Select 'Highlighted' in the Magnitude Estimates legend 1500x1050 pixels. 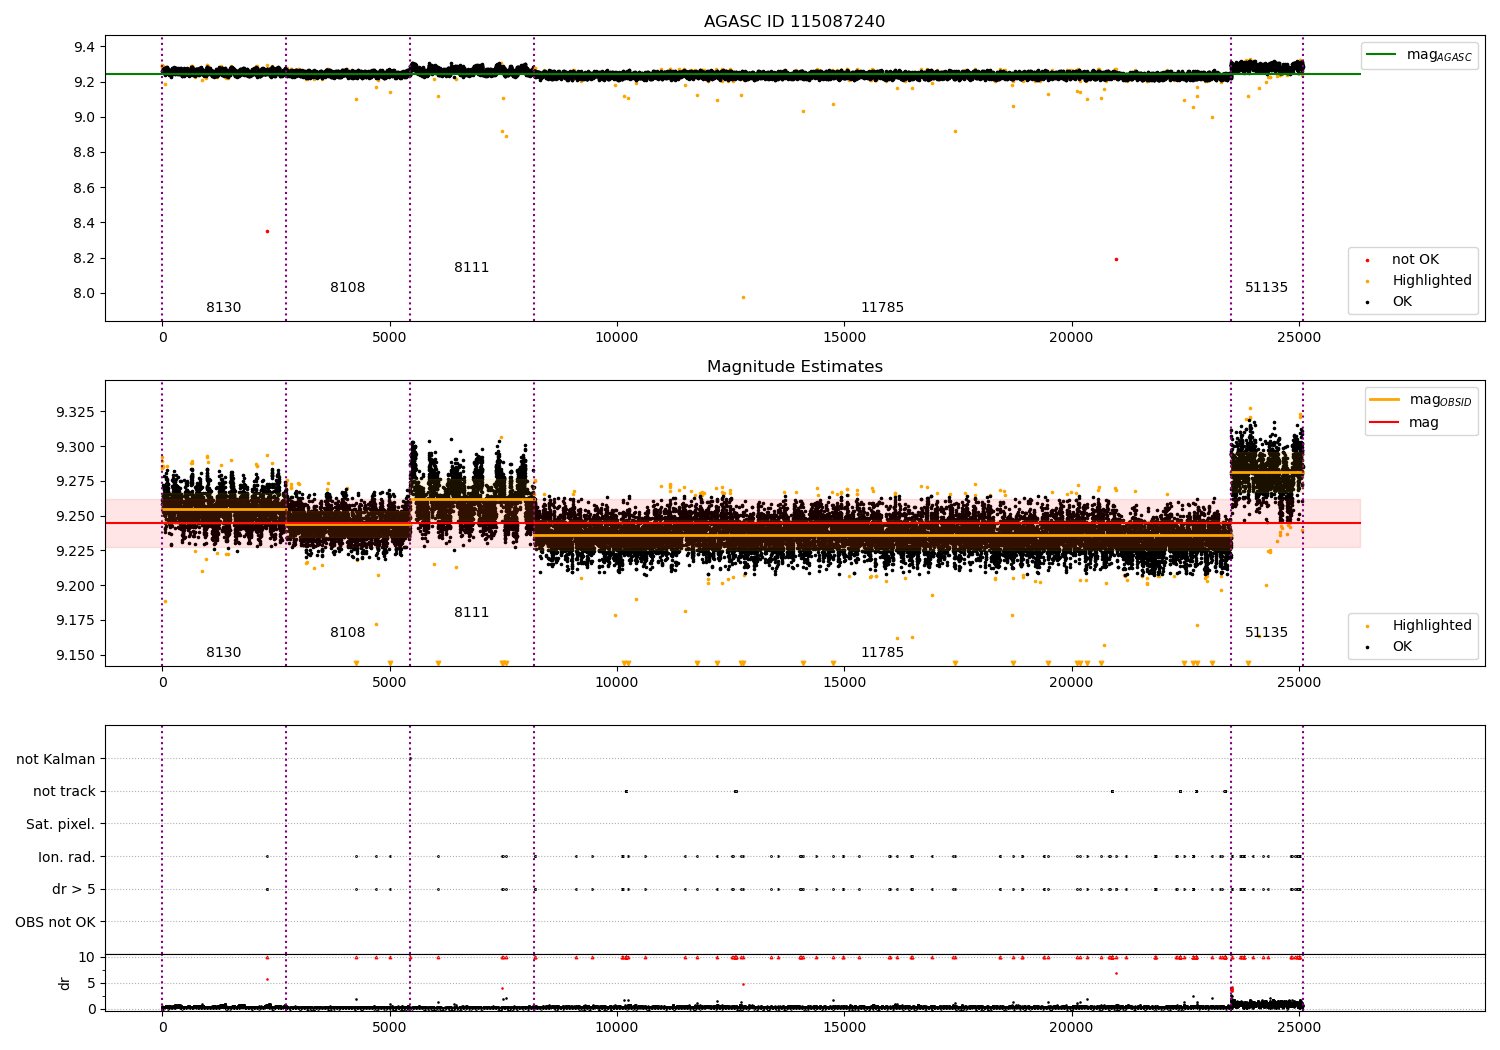pyautogui.click(x=1431, y=626)
